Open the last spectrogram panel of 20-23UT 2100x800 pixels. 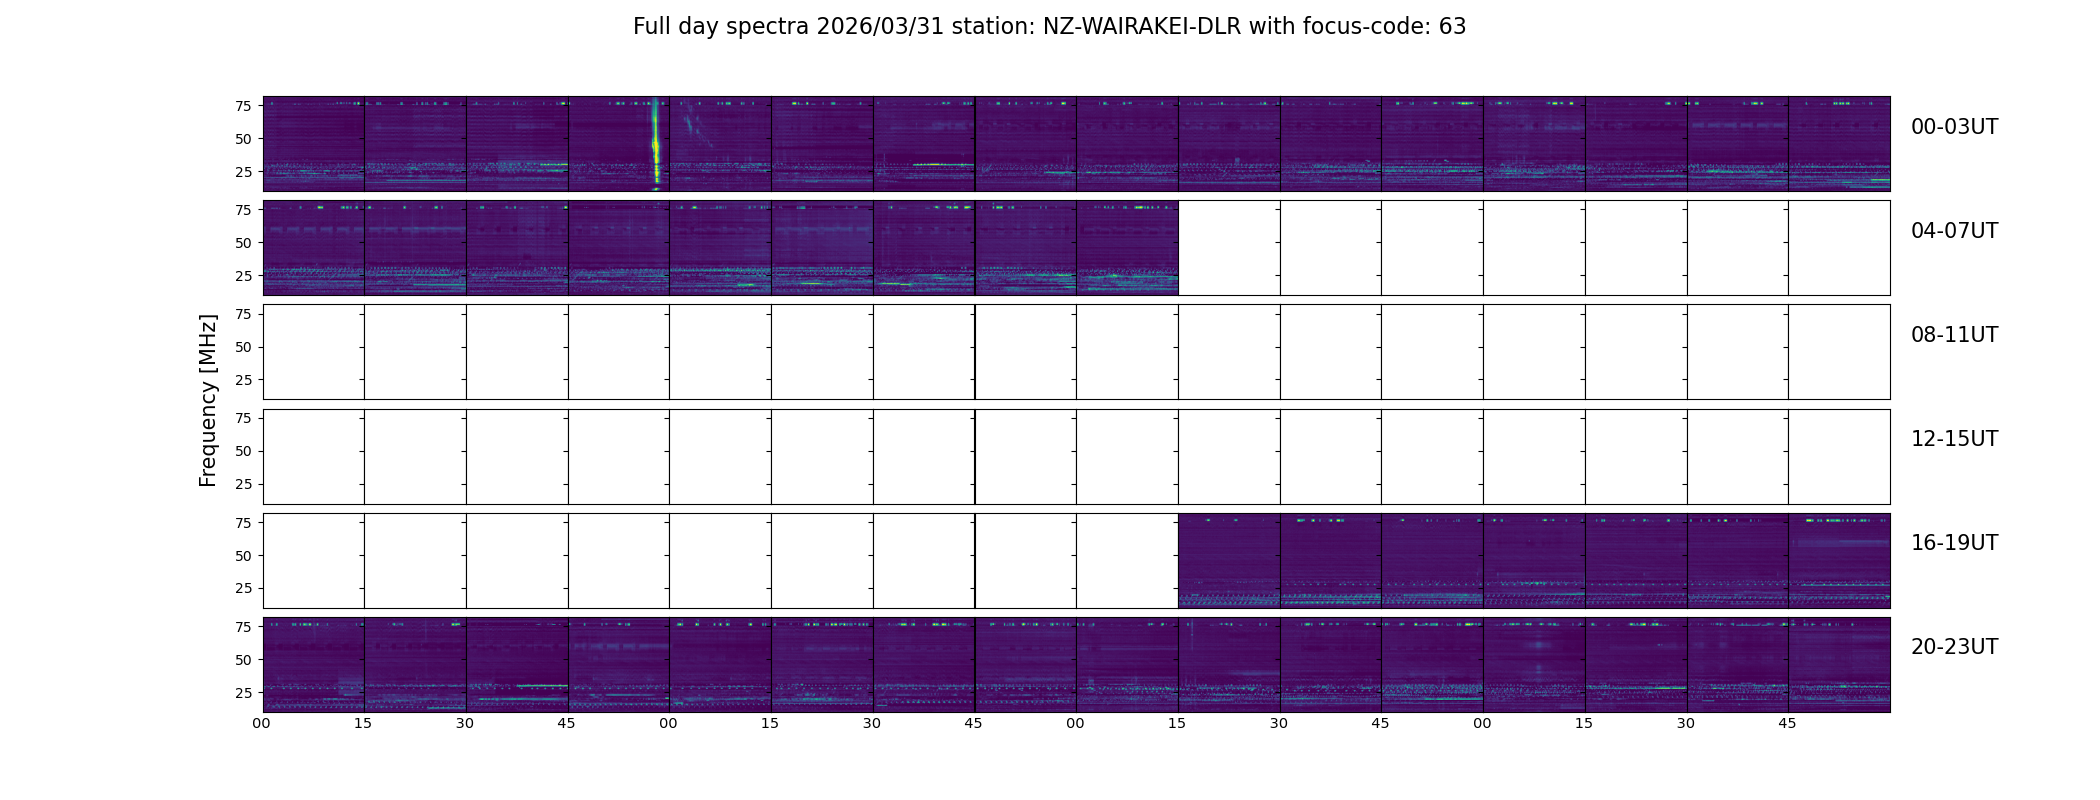1839,664
